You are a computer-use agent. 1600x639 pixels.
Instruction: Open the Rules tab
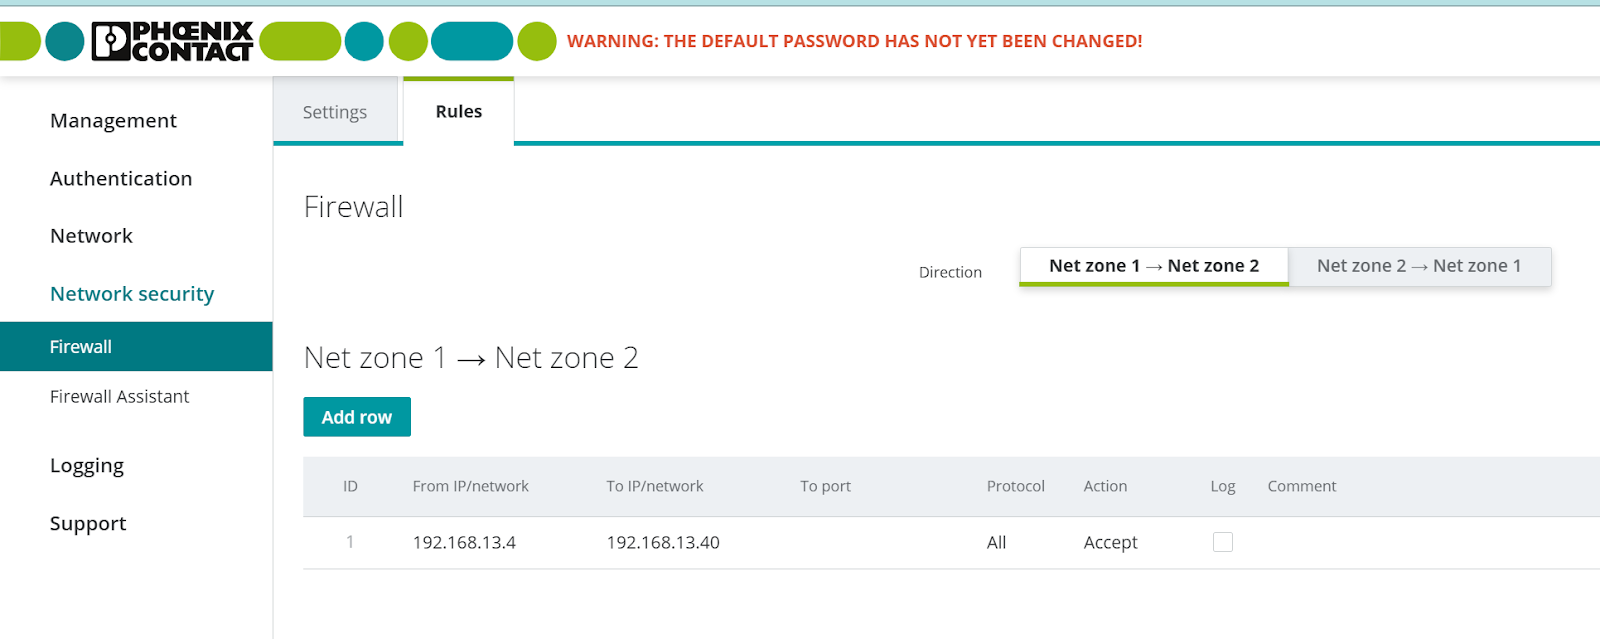[x=458, y=111]
